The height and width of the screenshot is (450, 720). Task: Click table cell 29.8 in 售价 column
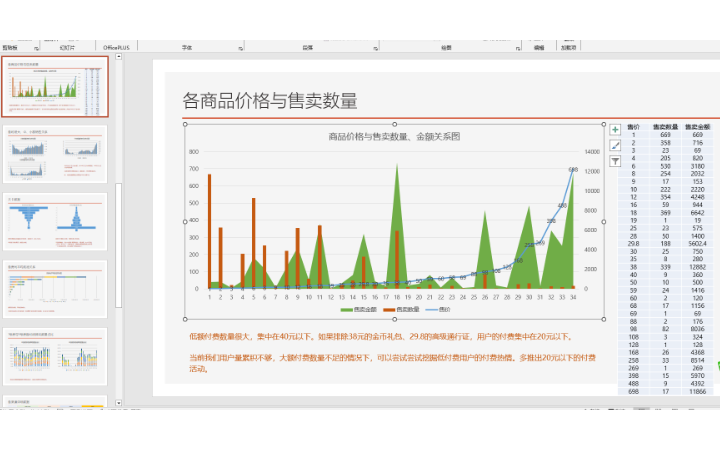(634, 244)
